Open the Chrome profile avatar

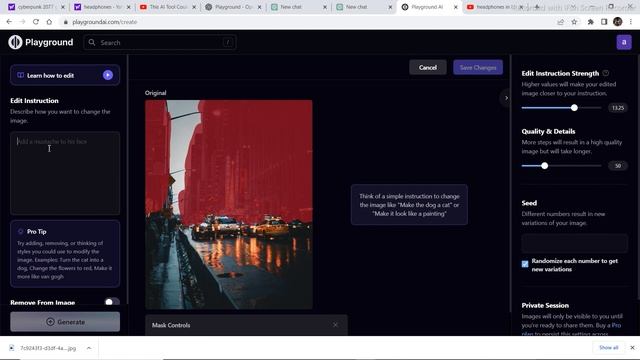(x=618, y=22)
